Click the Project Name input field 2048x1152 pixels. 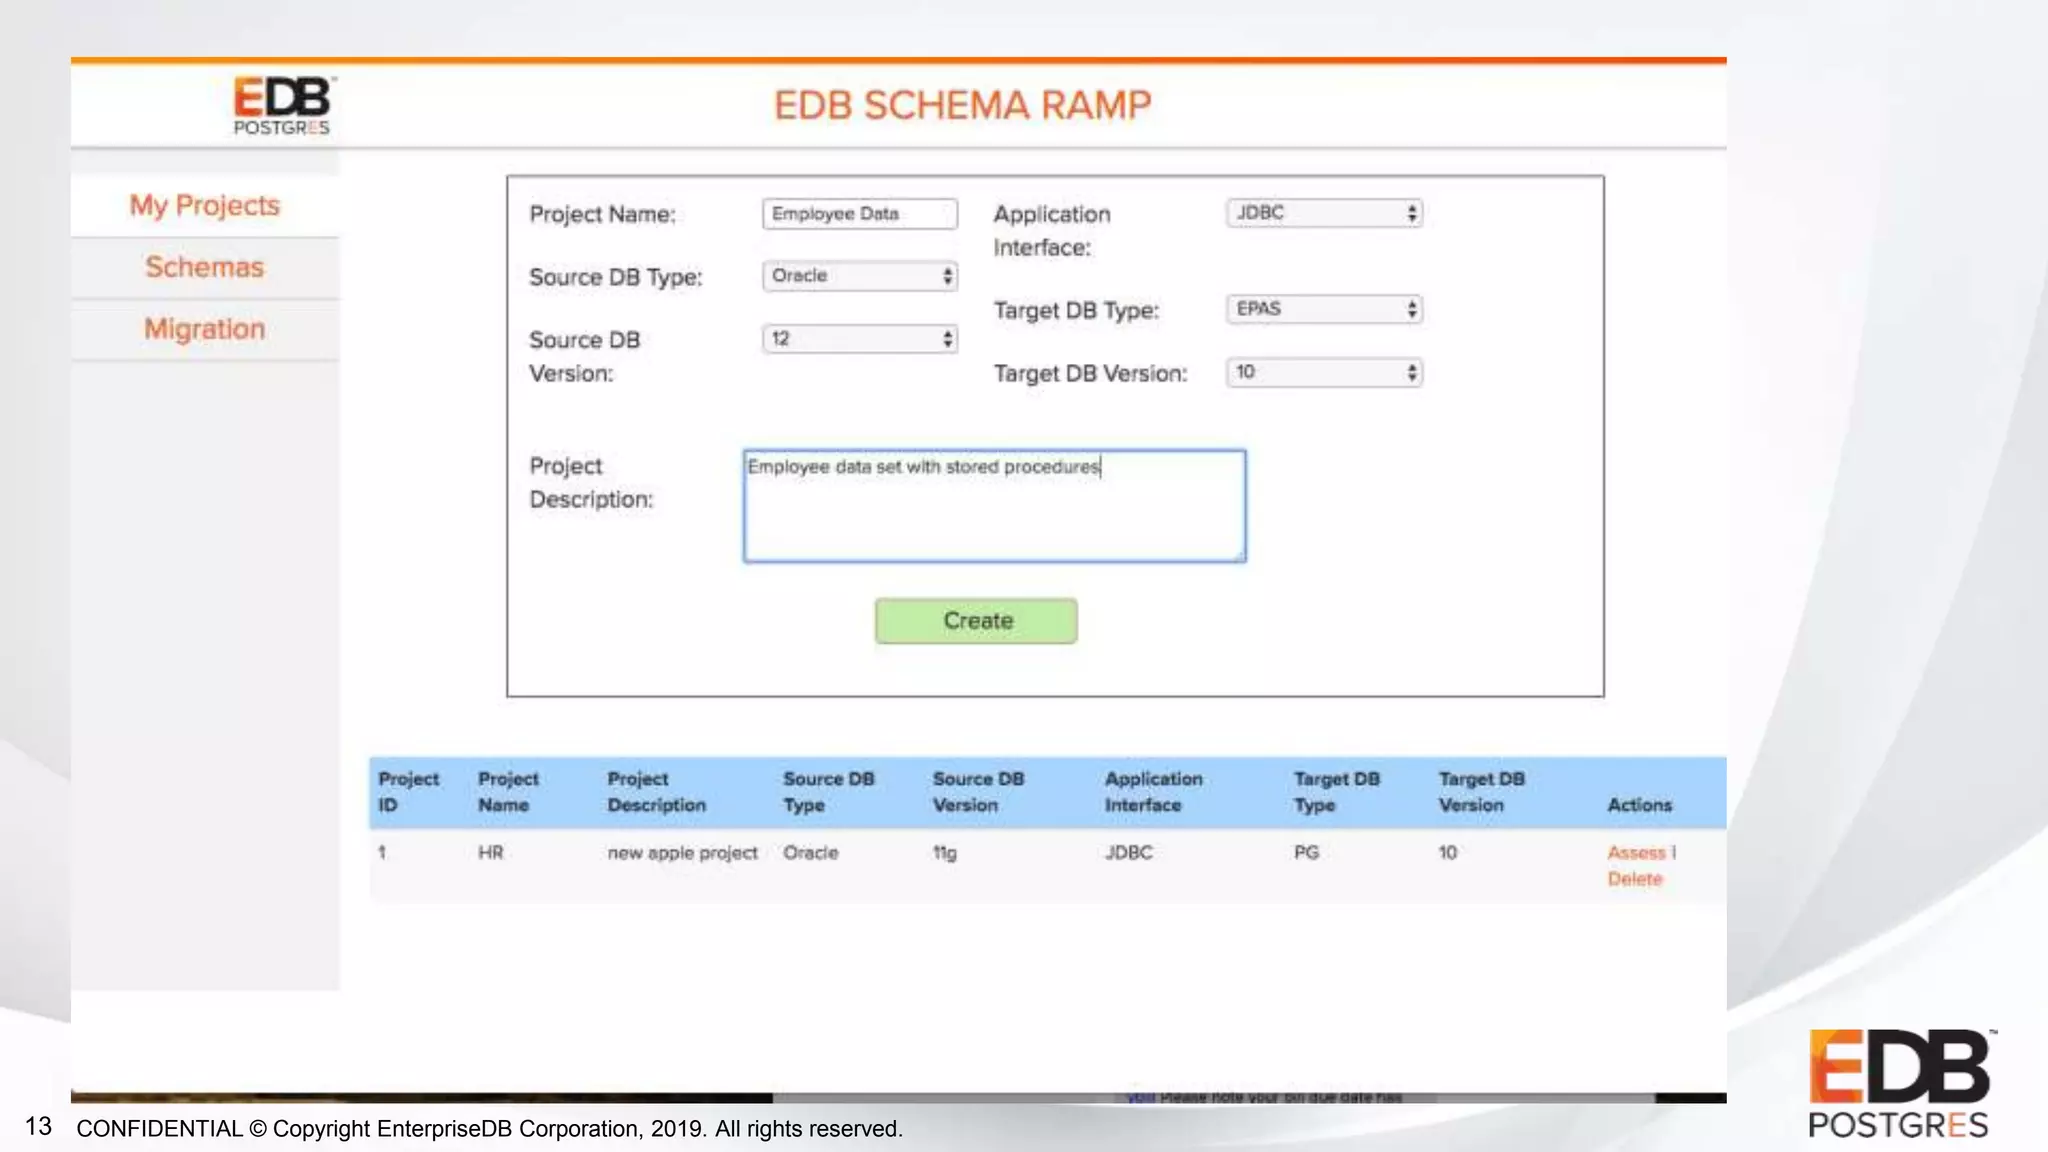(858, 214)
